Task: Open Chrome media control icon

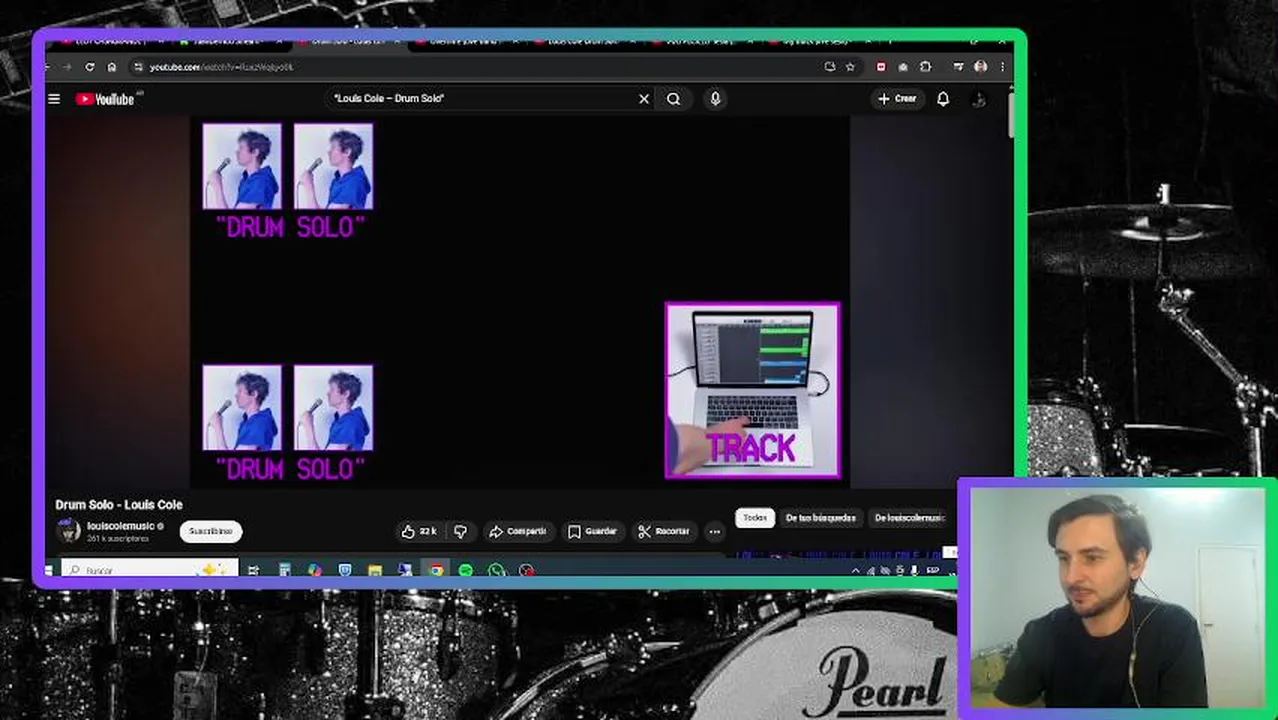Action: [958, 67]
